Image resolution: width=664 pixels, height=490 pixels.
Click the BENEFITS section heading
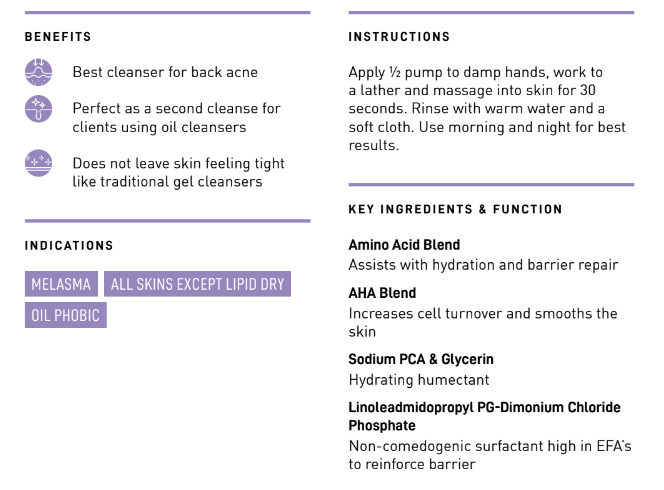[x=58, y=37]
